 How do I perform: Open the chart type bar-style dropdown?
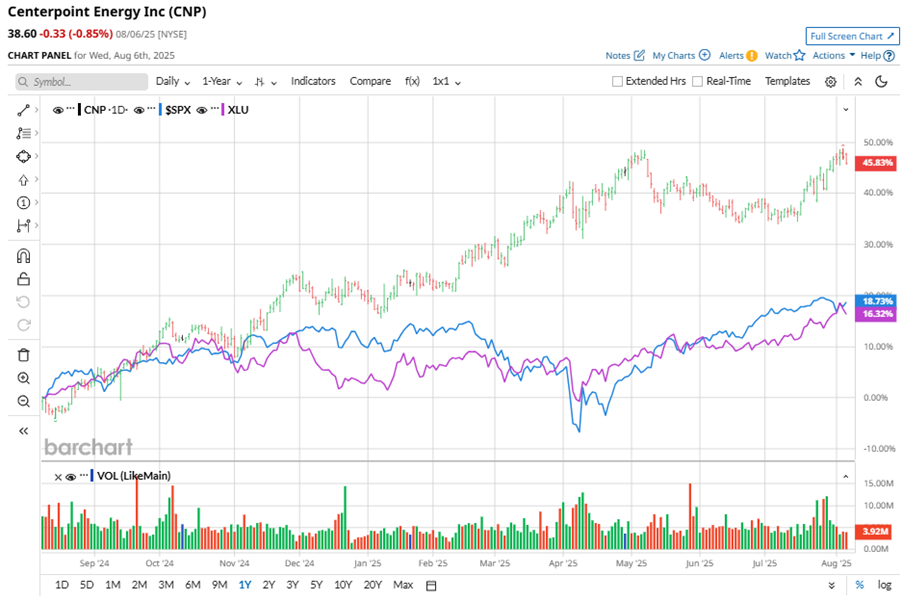point(265,82)
